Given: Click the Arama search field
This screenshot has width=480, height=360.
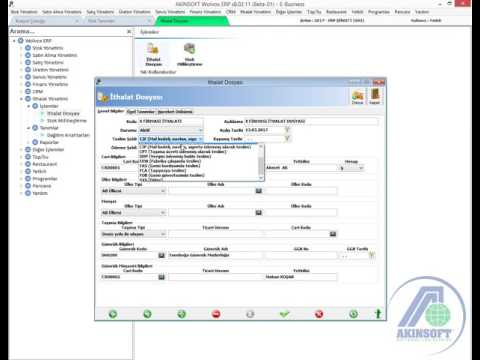Looking at the screenshot, I should (x=68, y=32).
